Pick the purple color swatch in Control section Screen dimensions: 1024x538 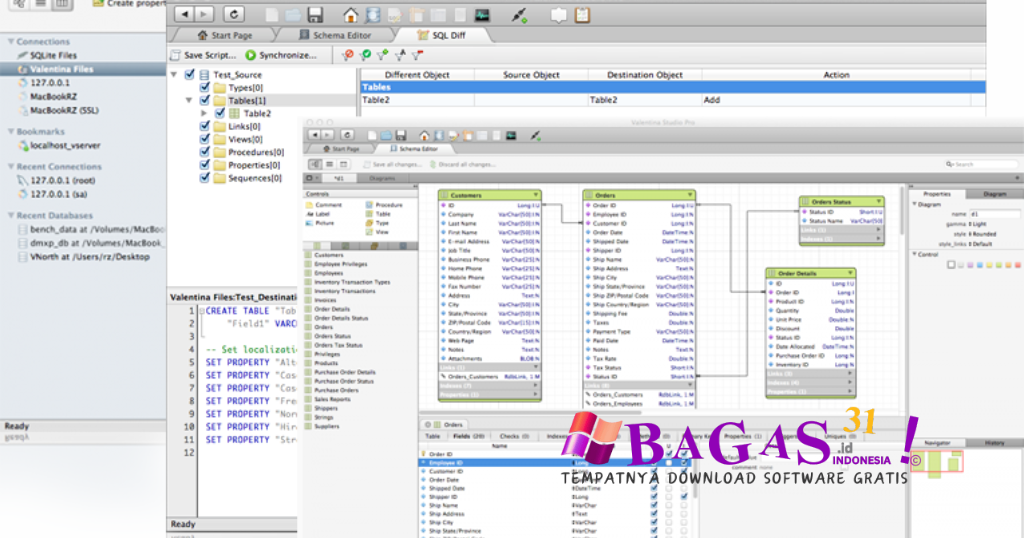click(x=970, y=265)
